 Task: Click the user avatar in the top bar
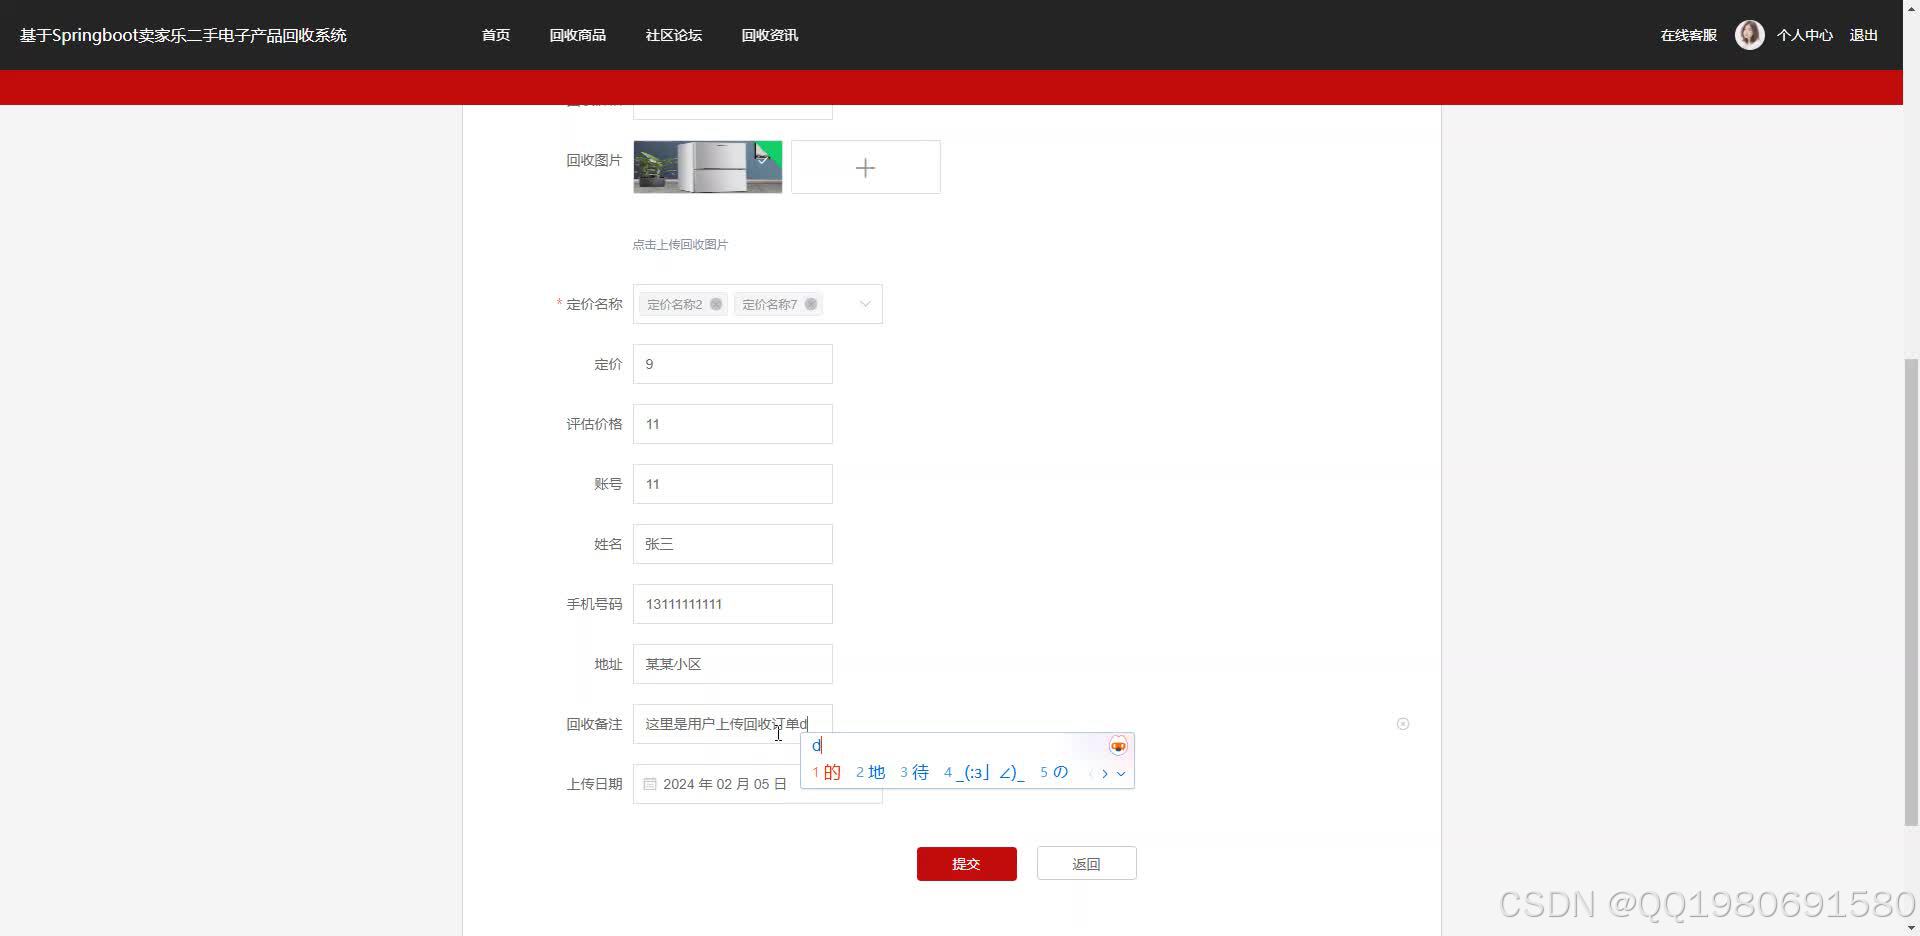click(x=1748, y=34)
